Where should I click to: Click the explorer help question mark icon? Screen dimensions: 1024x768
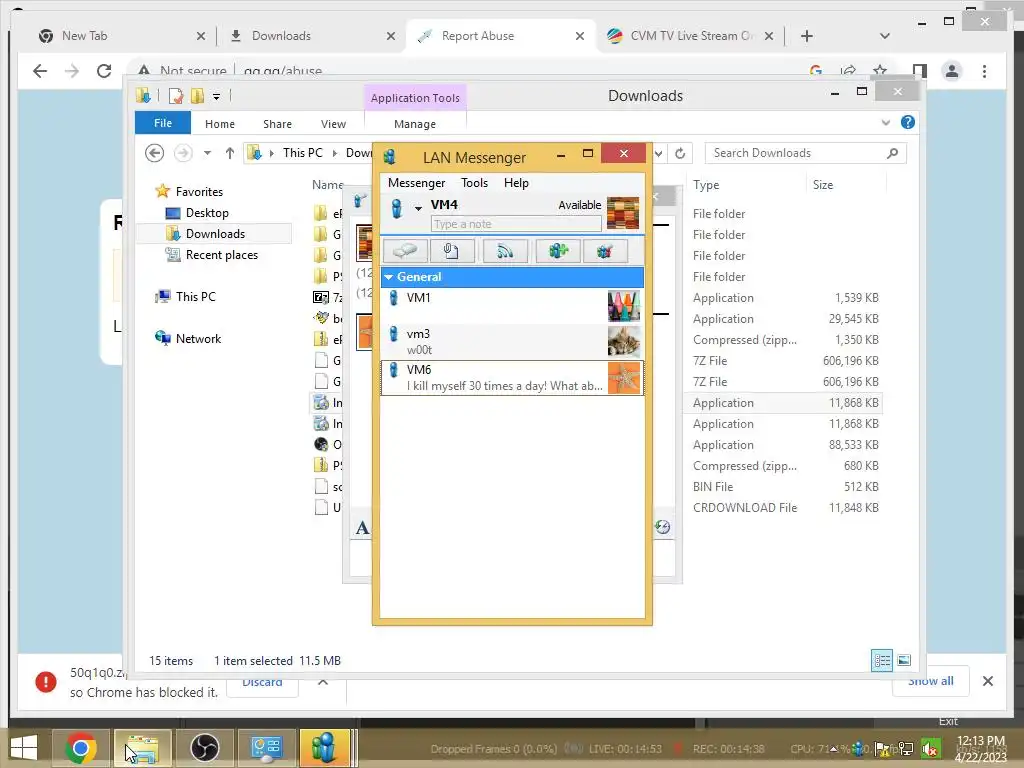click(x=907, y=122)
